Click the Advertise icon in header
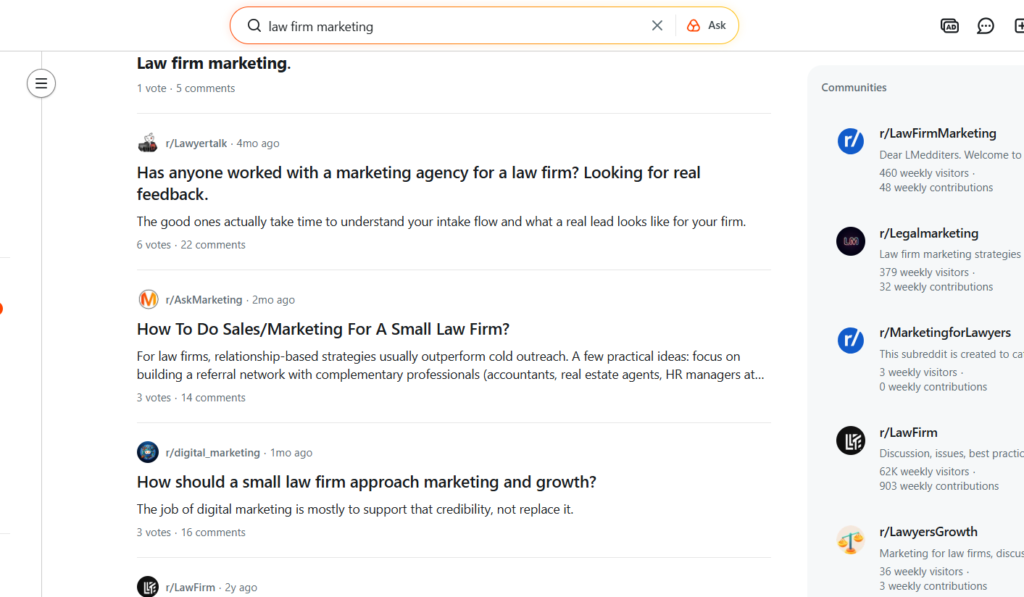The width and height of the screenshot is (1024, 597). [950, 26]
